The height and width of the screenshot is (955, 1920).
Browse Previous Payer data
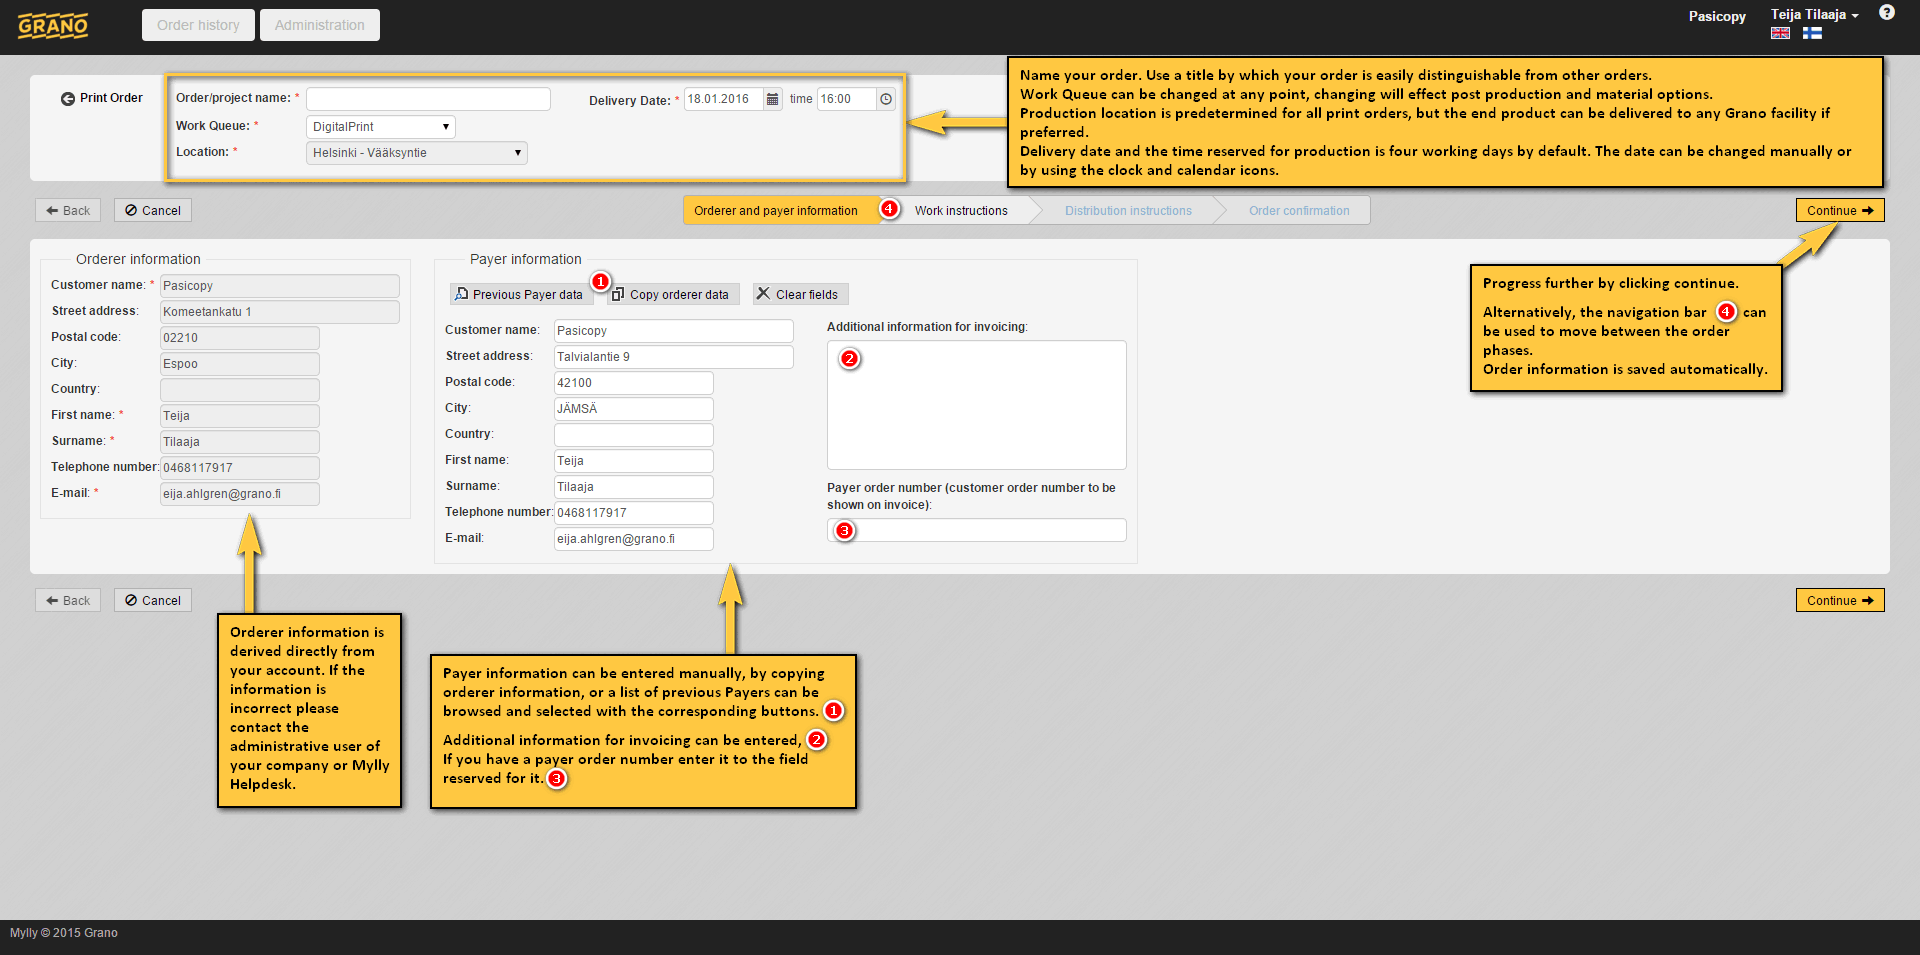tap(518, 294)
